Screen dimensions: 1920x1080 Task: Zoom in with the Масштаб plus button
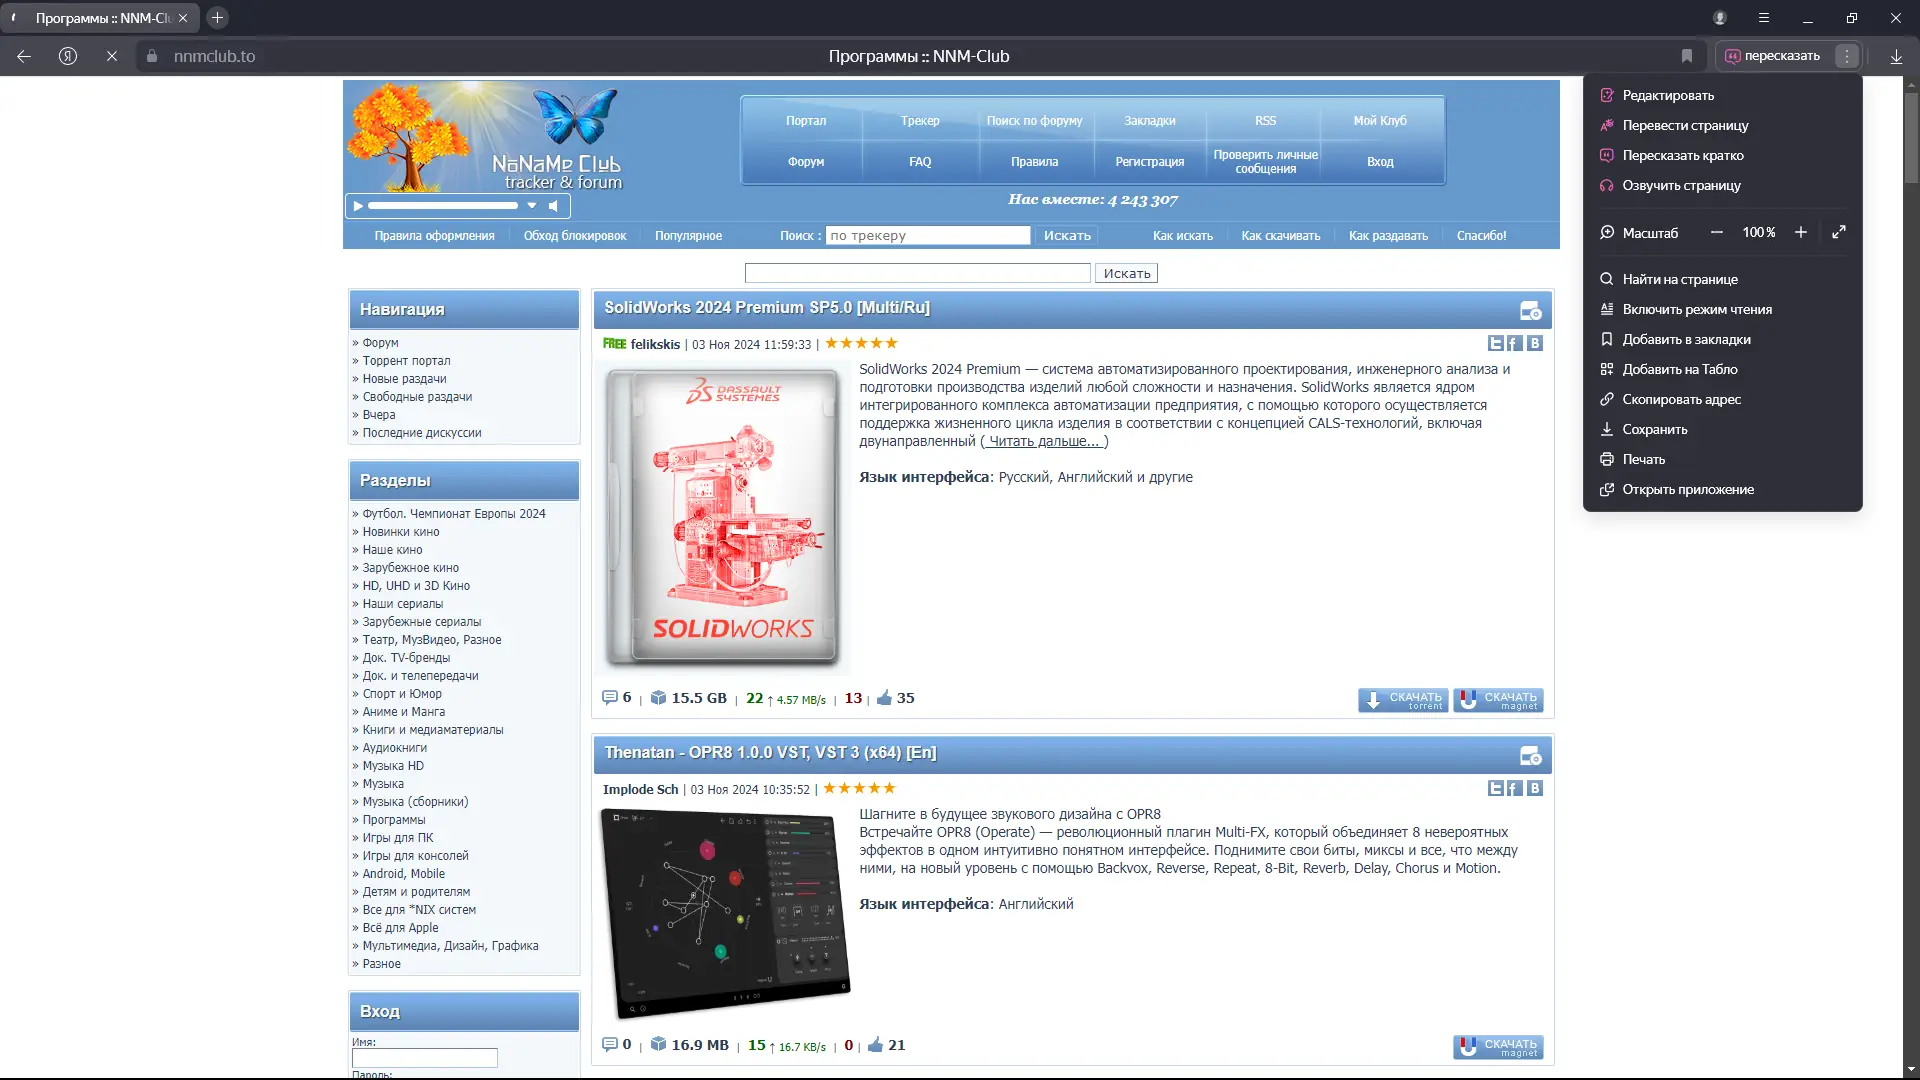click(1801, 232)
